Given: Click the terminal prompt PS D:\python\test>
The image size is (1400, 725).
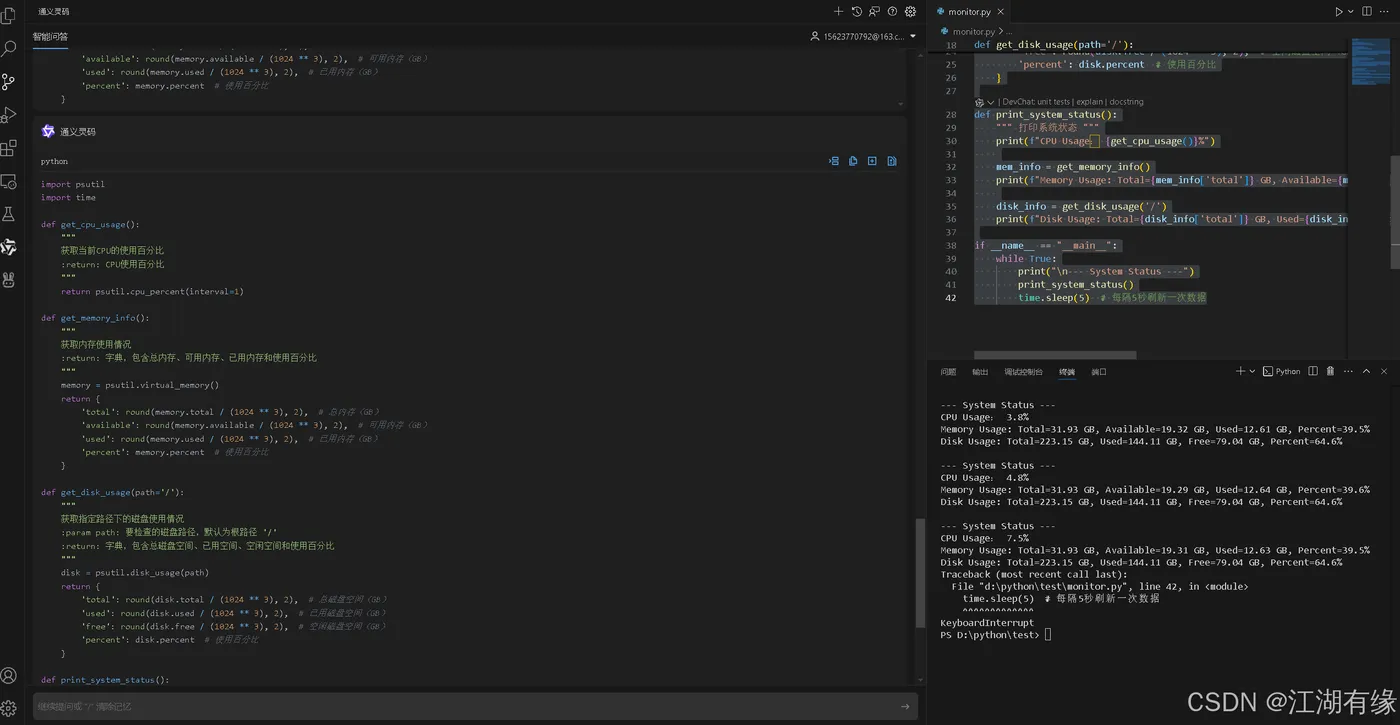Looking at the screenshot, I should (990, 635).
